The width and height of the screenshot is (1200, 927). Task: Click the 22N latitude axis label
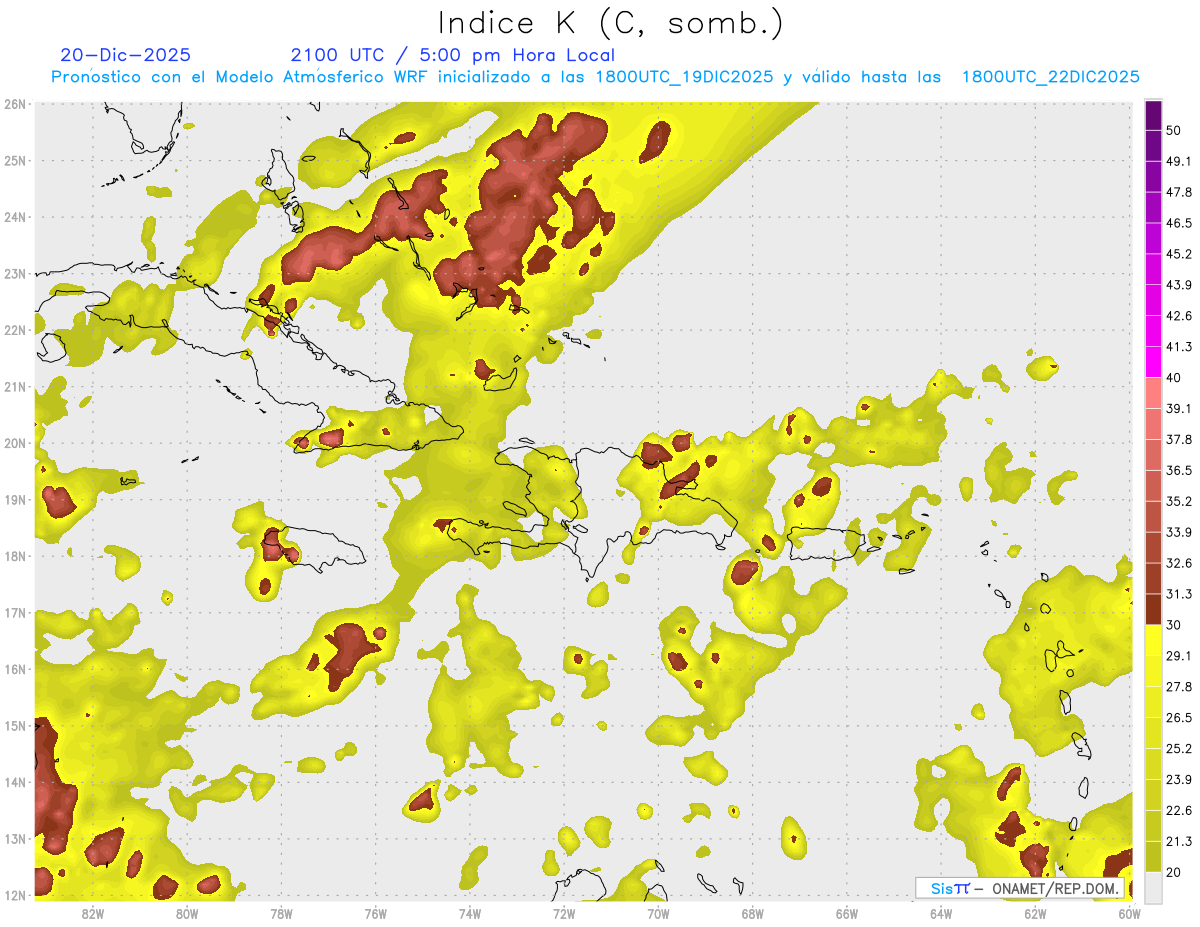pyautogui.click(x=15, y=330)
